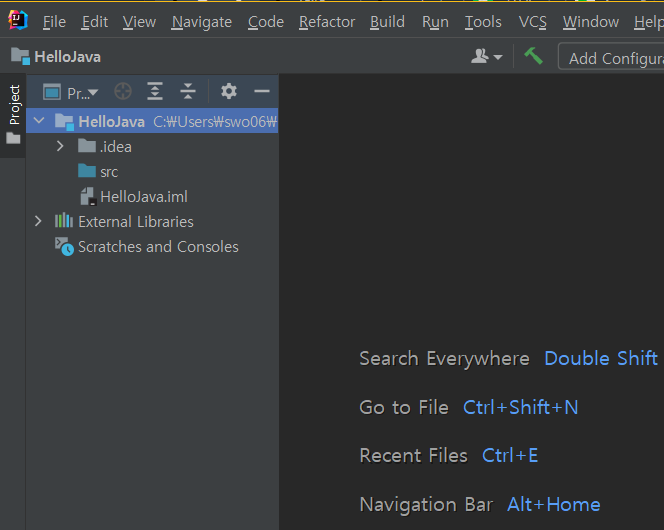664x530 pixels.
Task: Click the Double Shift shortcut hint
Action: coord(600,358)
